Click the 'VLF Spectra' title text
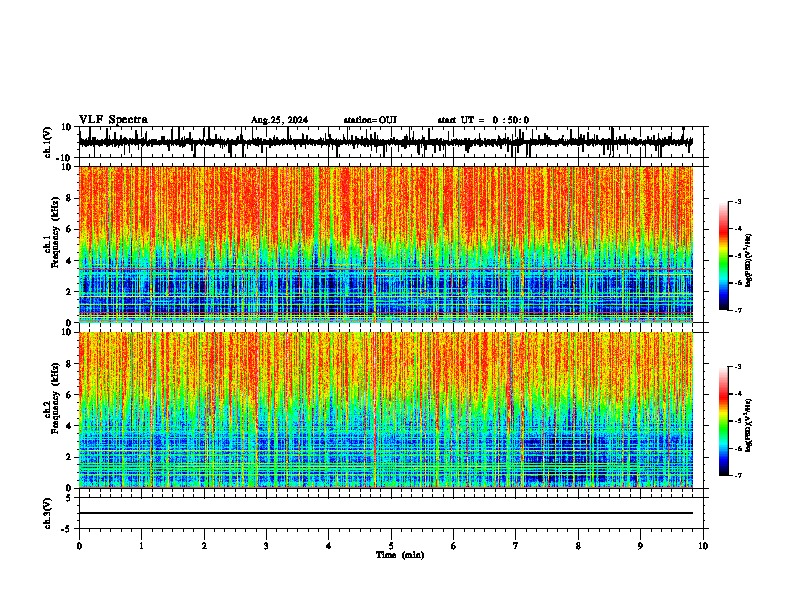The height and width of the screenshot is (612, 792). [x=114, y=119]
